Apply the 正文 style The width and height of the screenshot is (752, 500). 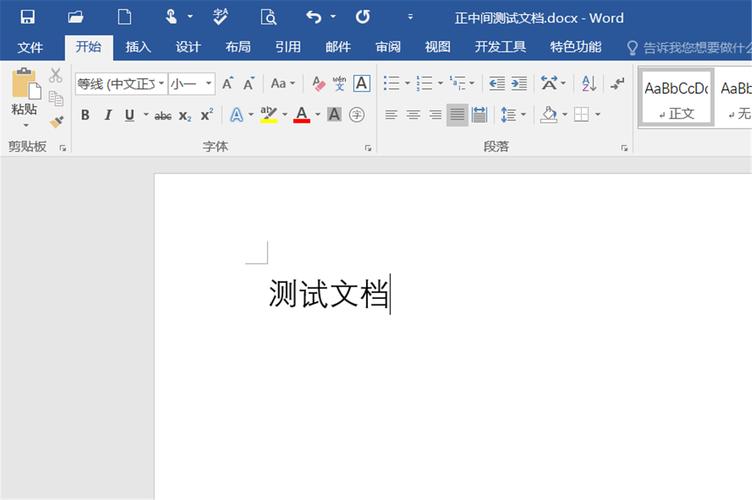[676, 98]
